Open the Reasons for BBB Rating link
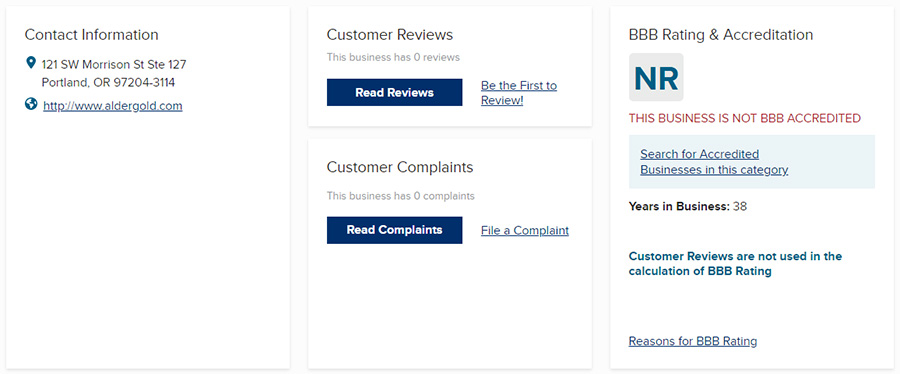Screen dimensions: 900x374 pyautogui.click(x=693, y=341)
